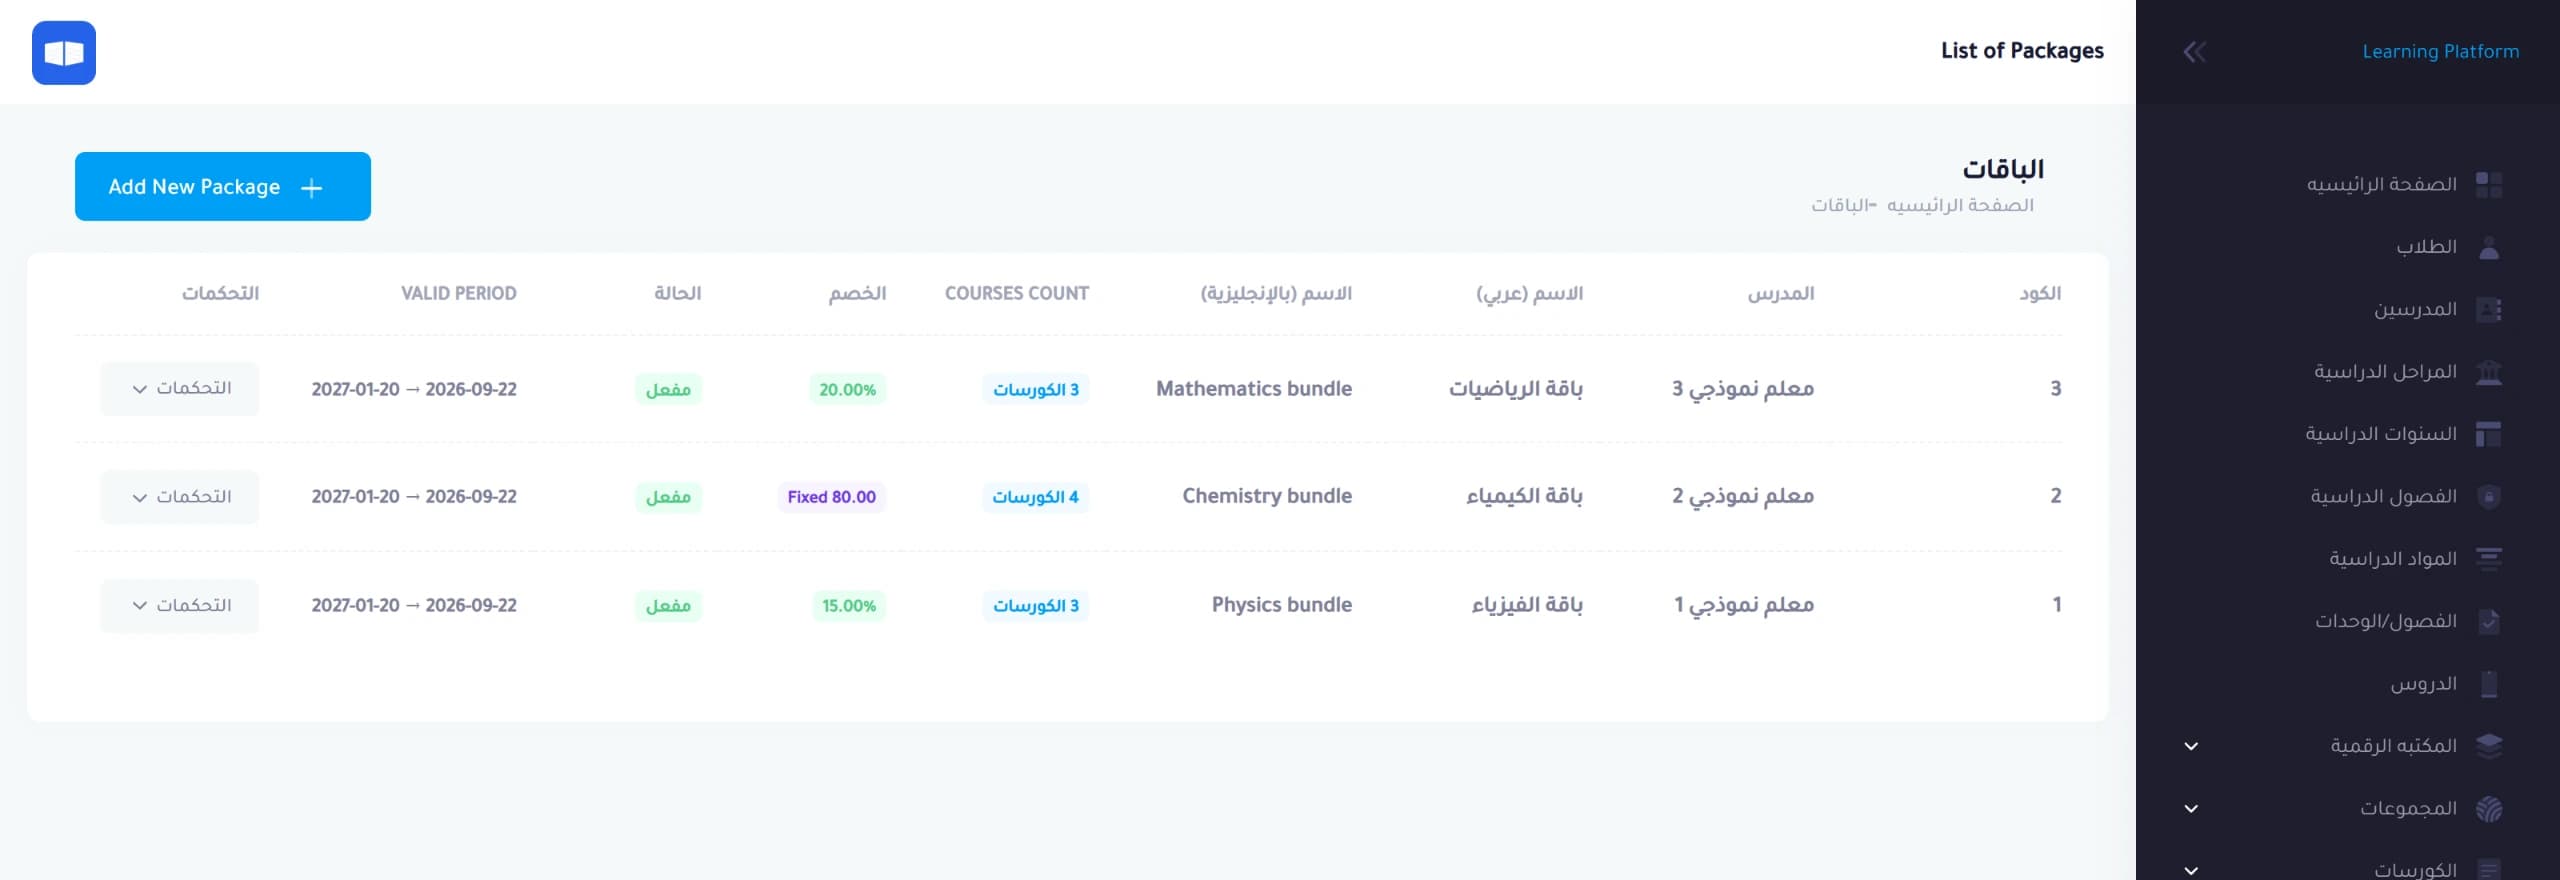Click the students person icon
This screenshot has height=880, width=2560.
2488,248
